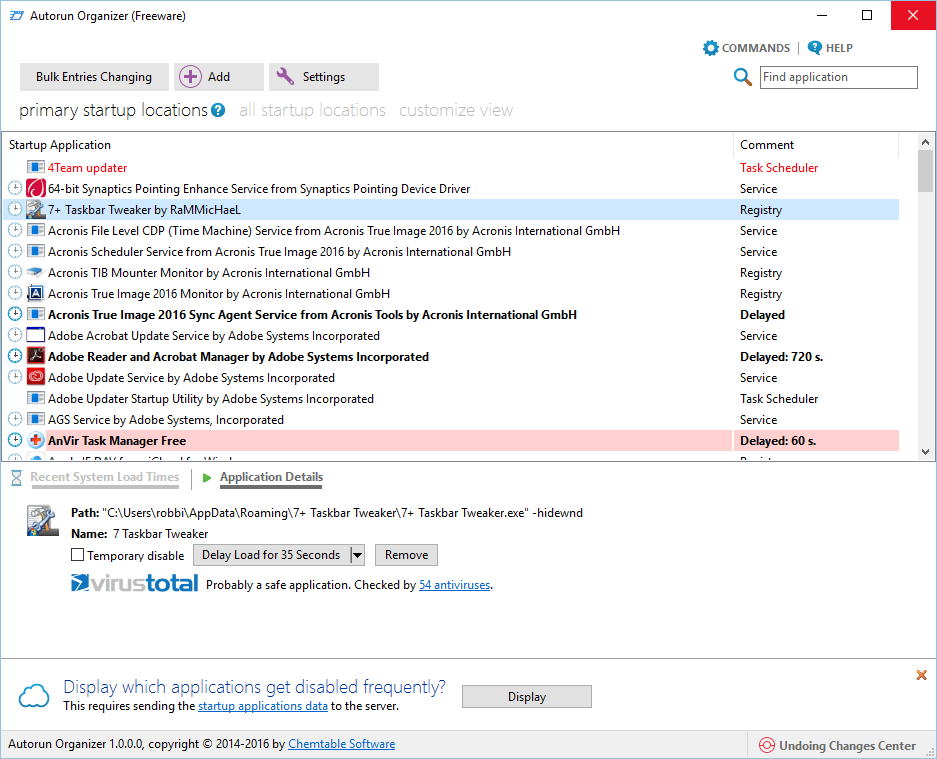937x759 pixels.
Task: Click the Display button in the banner
Action: [527, 697]
